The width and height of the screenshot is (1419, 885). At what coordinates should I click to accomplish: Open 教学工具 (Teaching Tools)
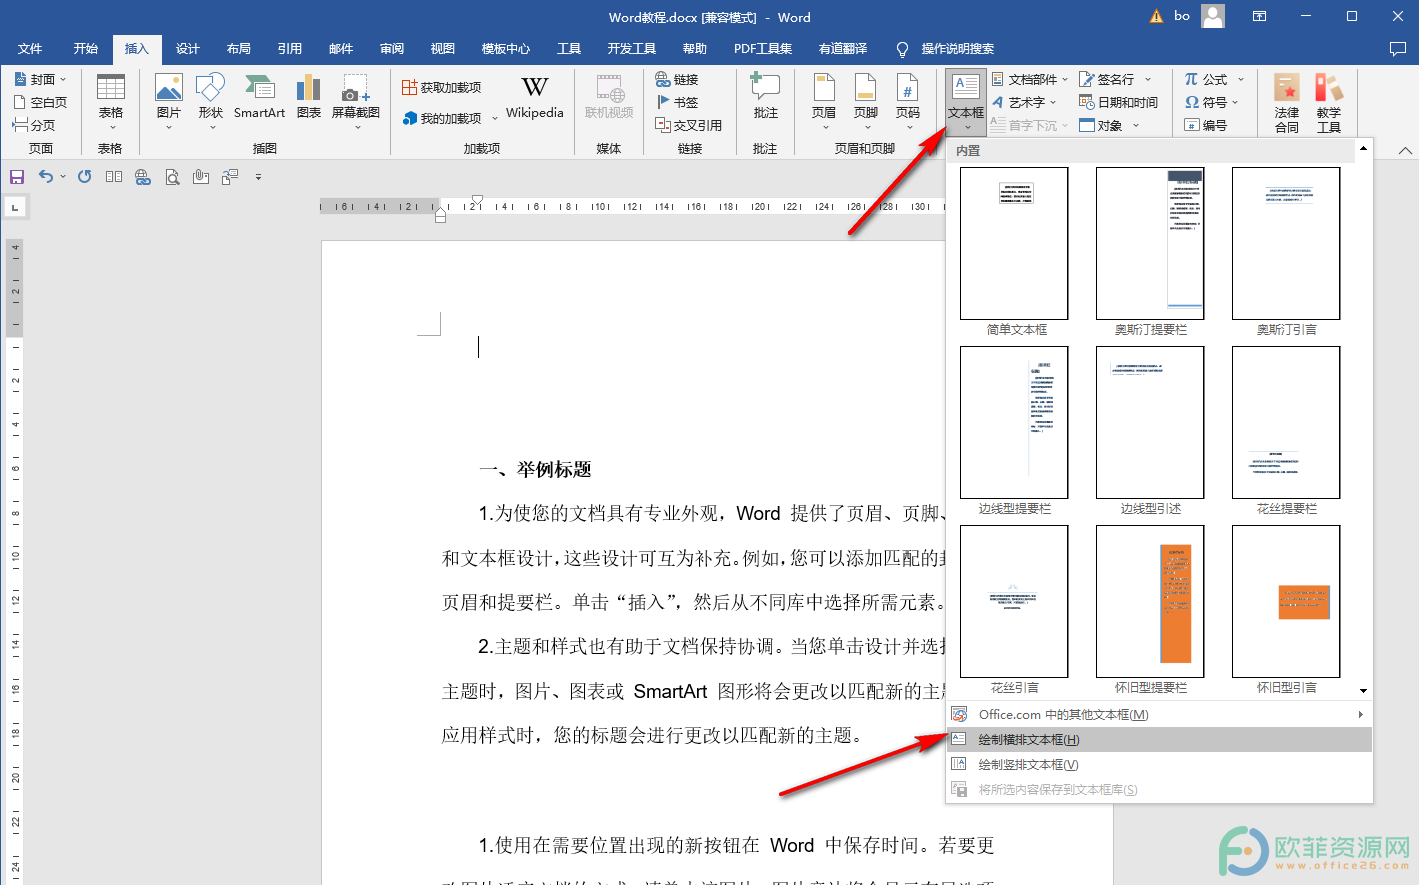pyautogui.click(x=1329, y=102)
